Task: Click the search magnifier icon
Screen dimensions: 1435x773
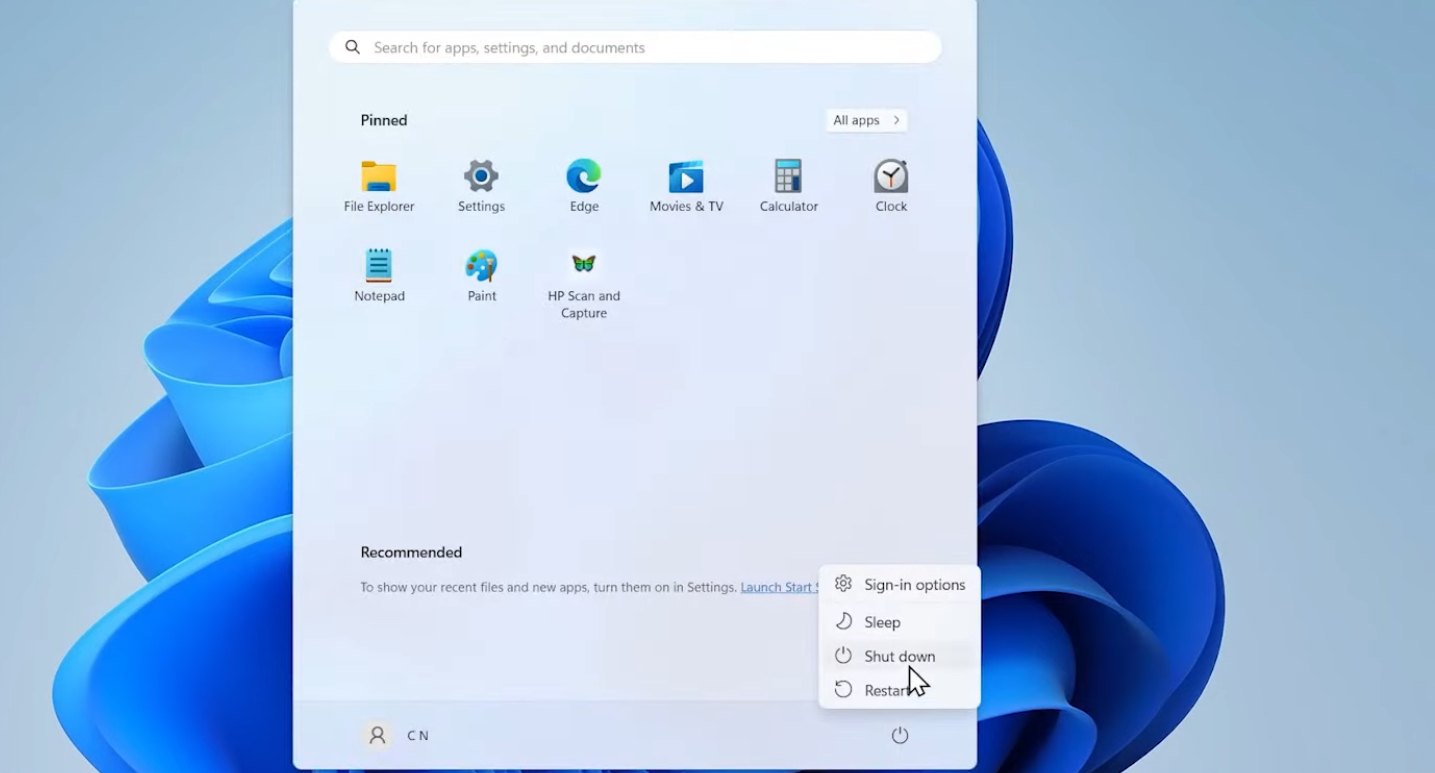Action: pyautogui.click(x=352, y=47)
